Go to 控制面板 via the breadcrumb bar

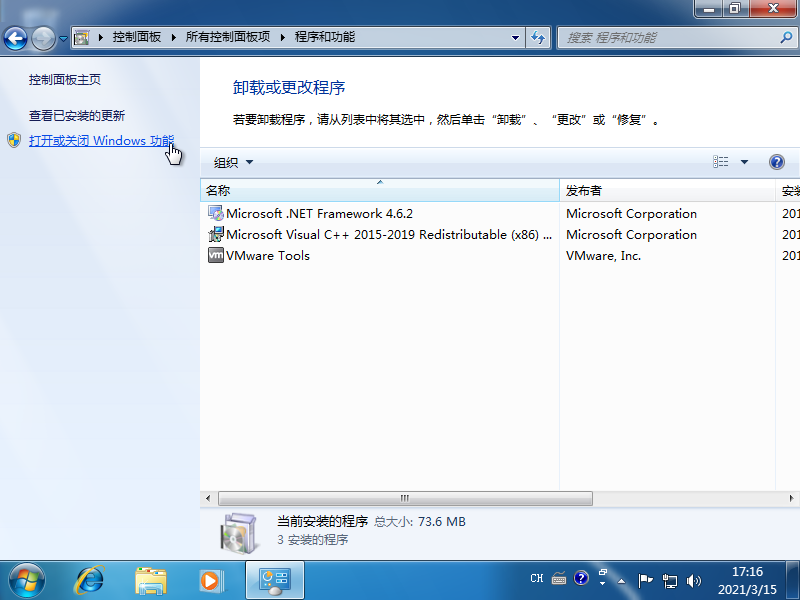(138, 37)
